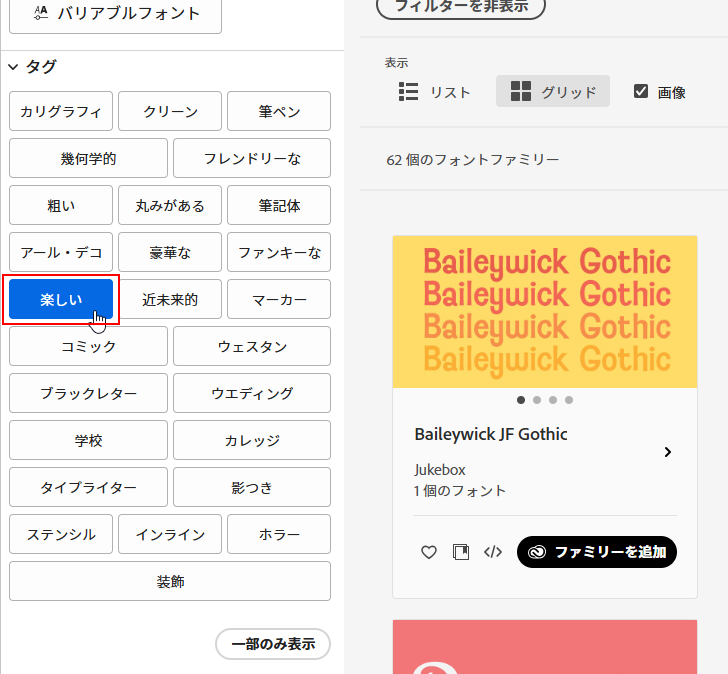Screen dimensions: 728x674
Task: Select the third carousel dot
Action: tap(552, 400)
